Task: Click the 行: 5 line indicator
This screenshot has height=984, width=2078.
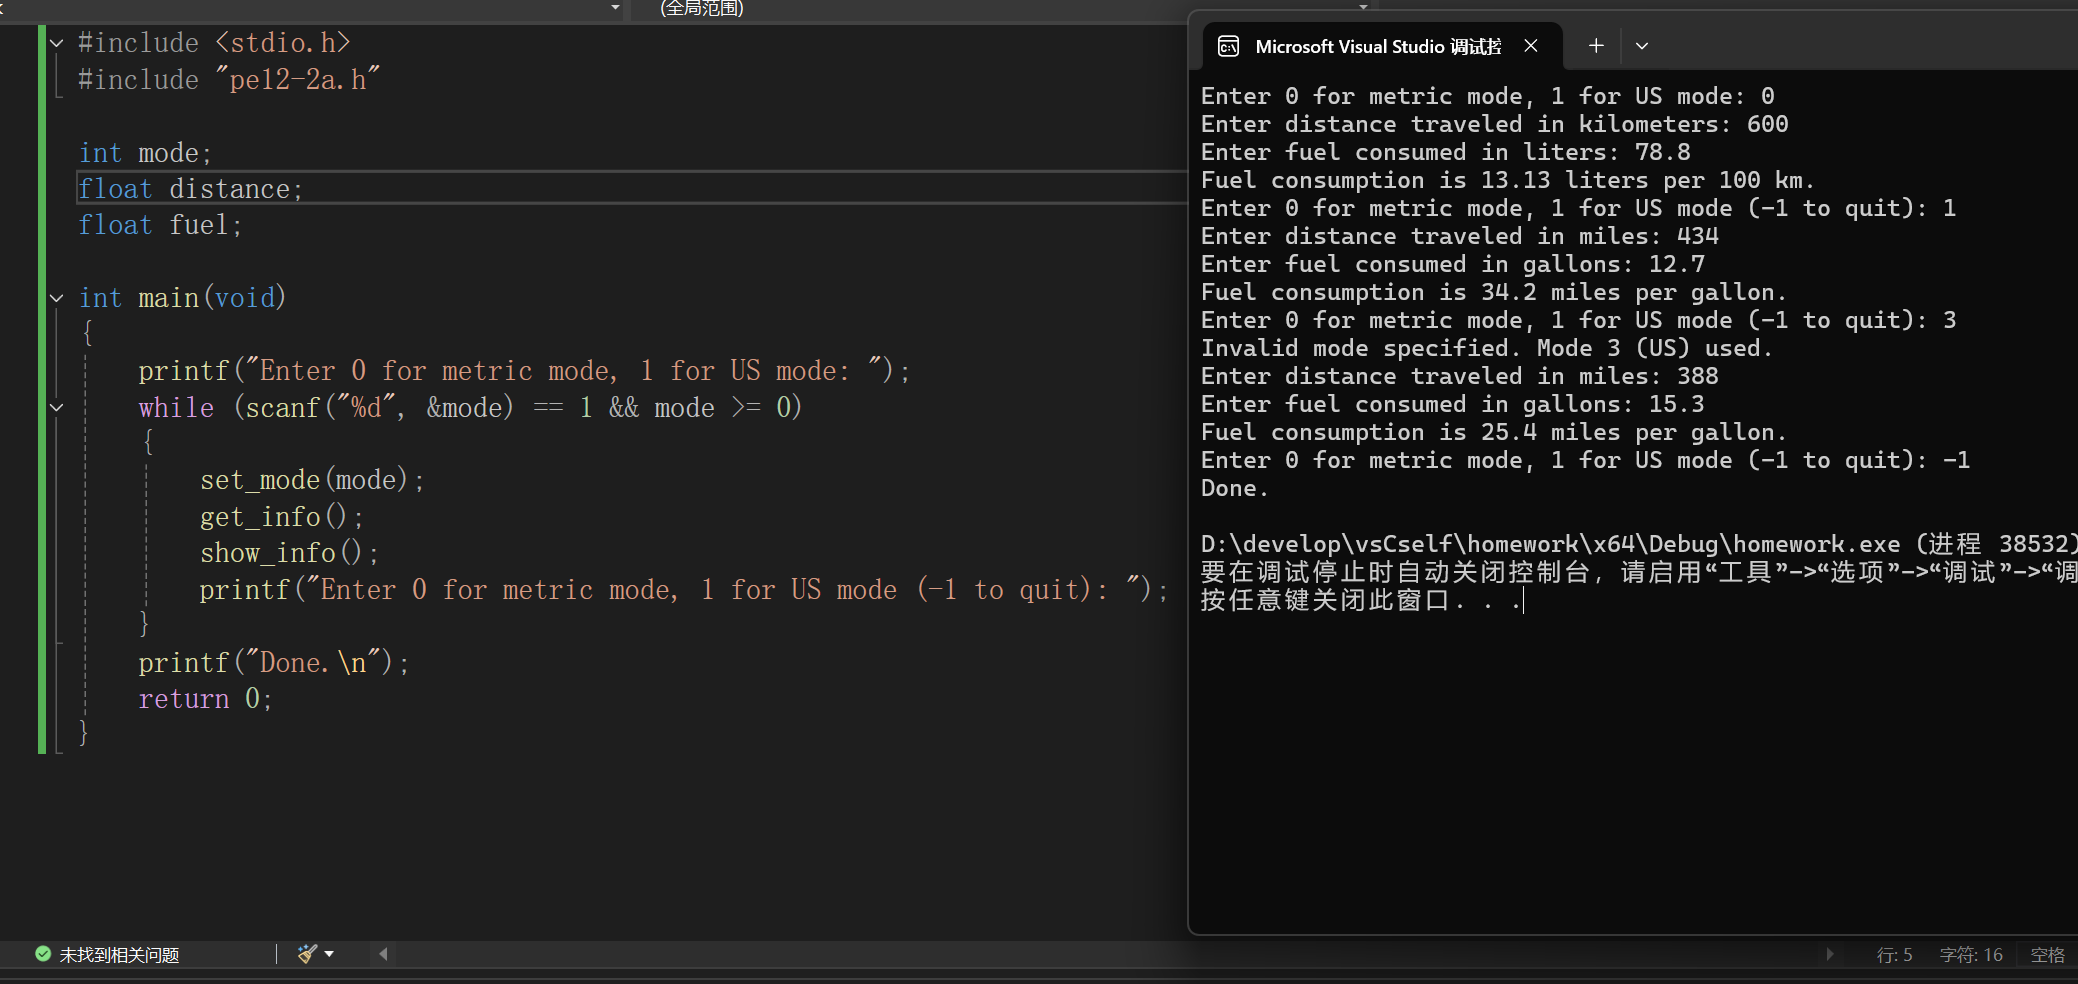Action: pyautogui.click(x=1894, y=955)
